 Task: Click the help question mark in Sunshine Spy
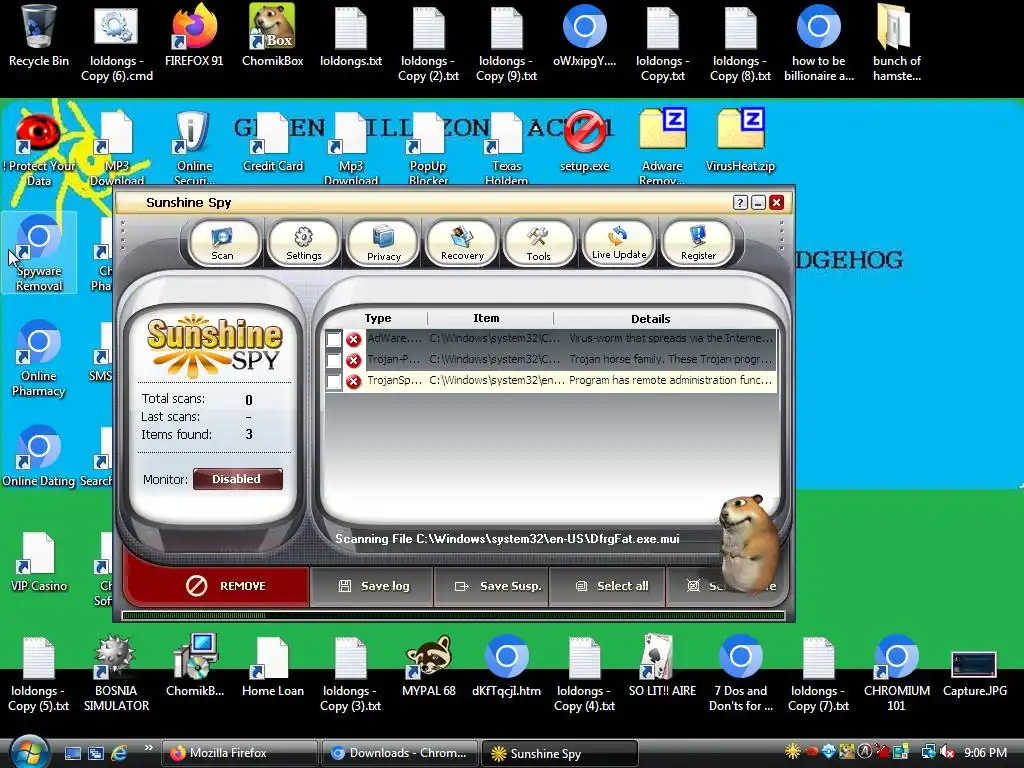click(740, 202)
